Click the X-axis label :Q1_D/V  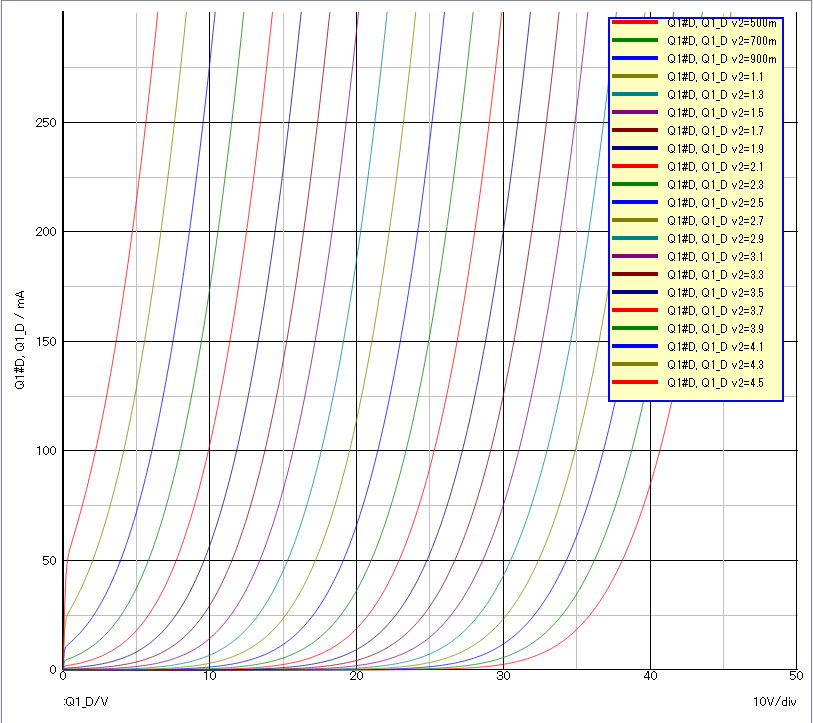[86, 702]
